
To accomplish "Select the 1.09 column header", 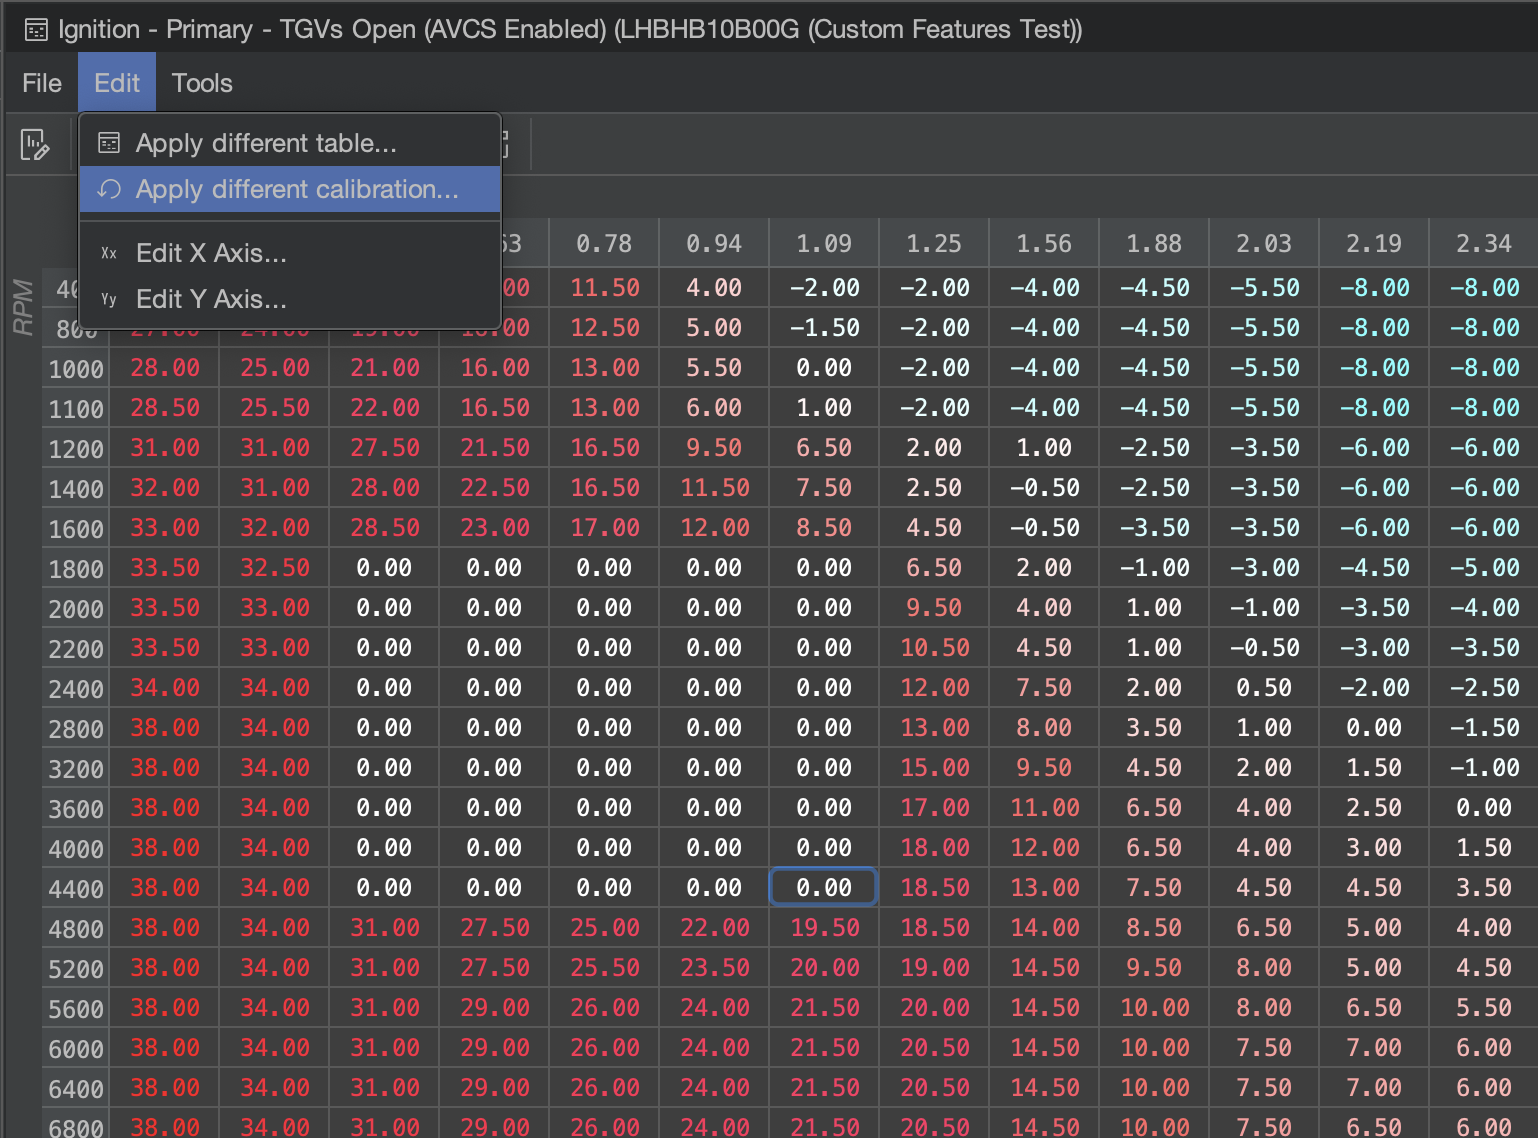I will 824,243.
